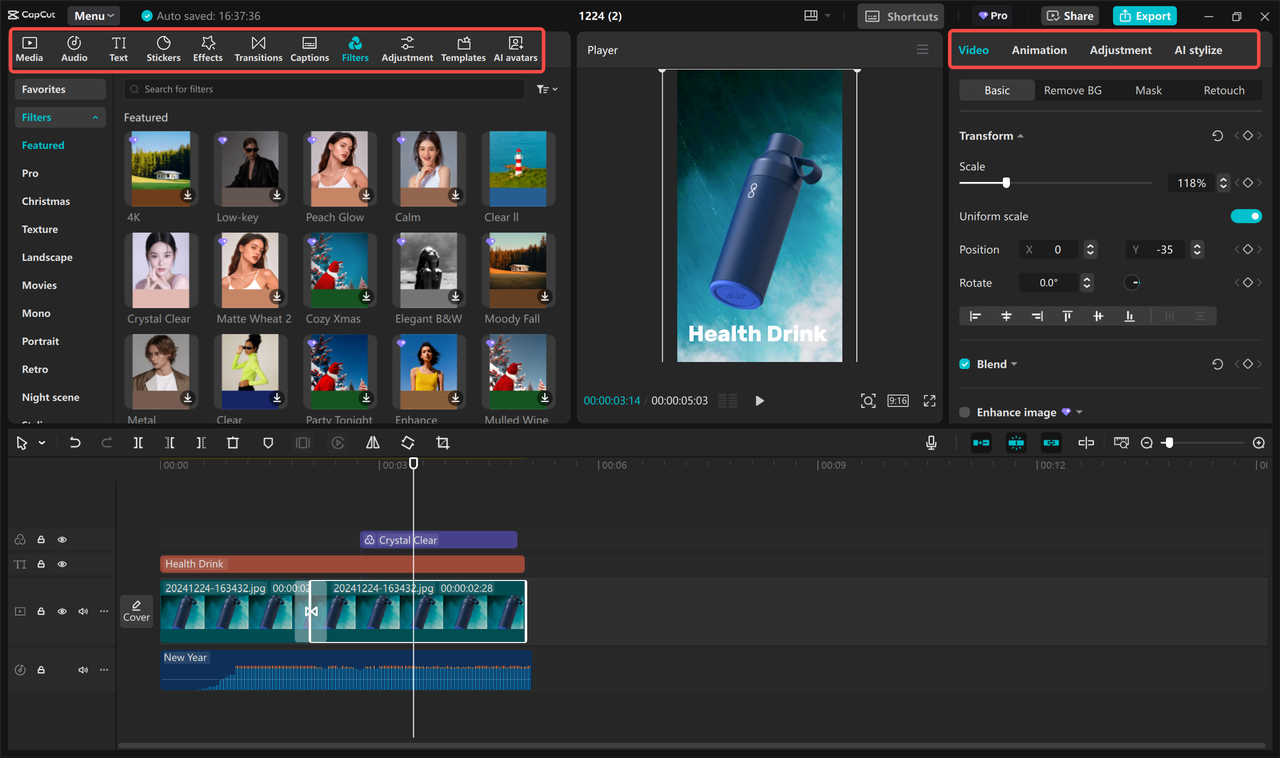Enable the Enhance image checkbox

[x=964, y=412]
